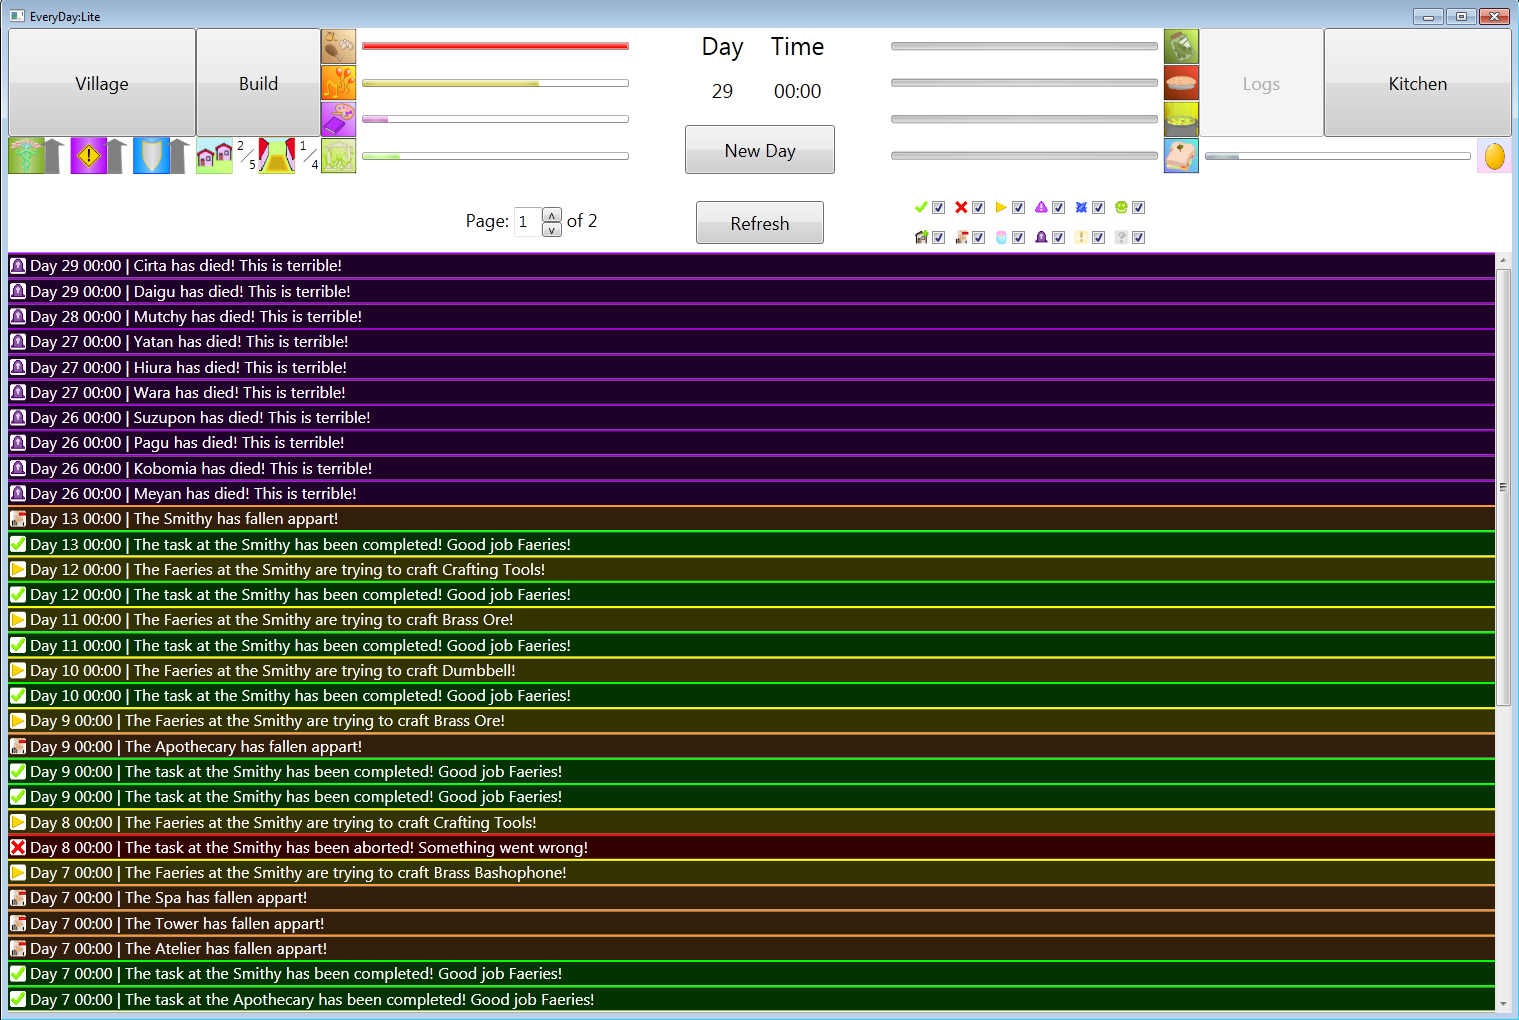Image resolution: width=1519 pixels, height=1020 pixels.
Task: Click the house construction filter icon
Action: pyautogui.click(x=921, y=237)
